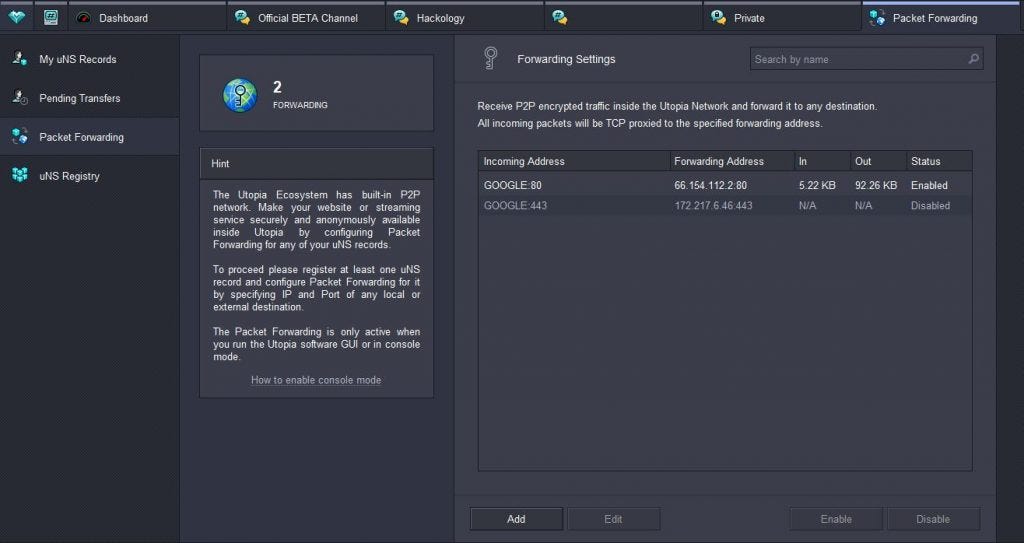Click the Packet Forwarding tab icon
This screenshot has width=1024, height=543.
[877, 18]
